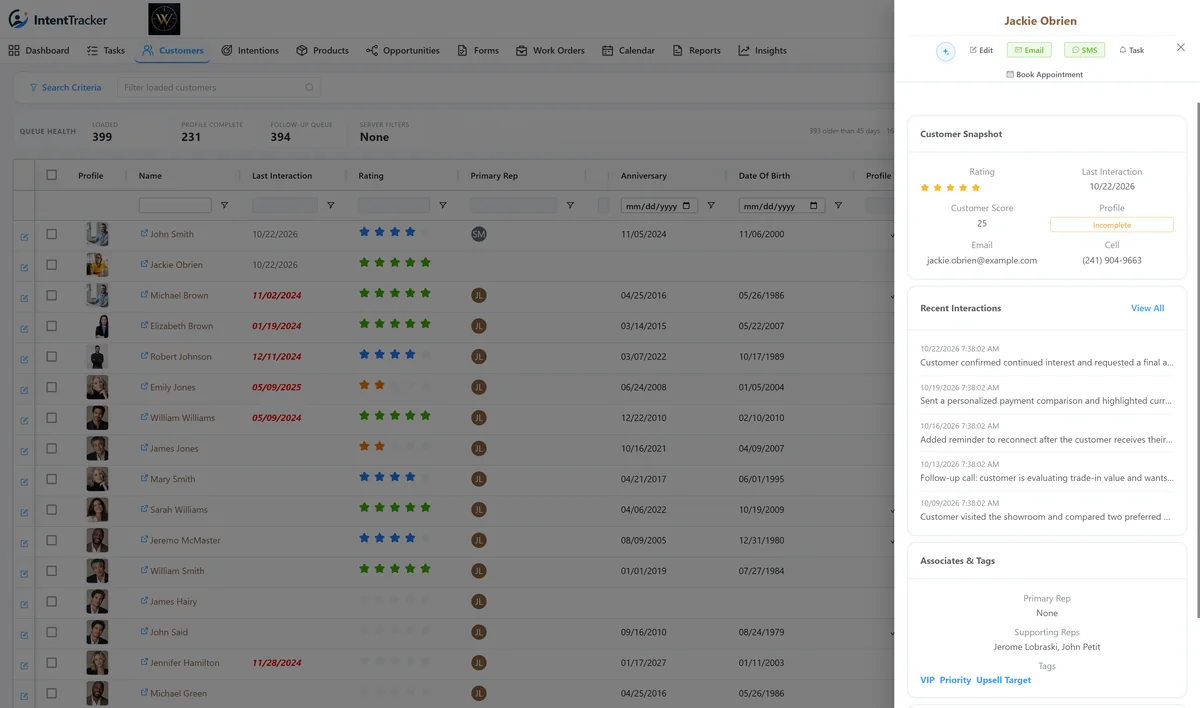Click the edit icon for Sarah Williams row
This screenshot has height=708, width=1200.
(x=24, y=512)
